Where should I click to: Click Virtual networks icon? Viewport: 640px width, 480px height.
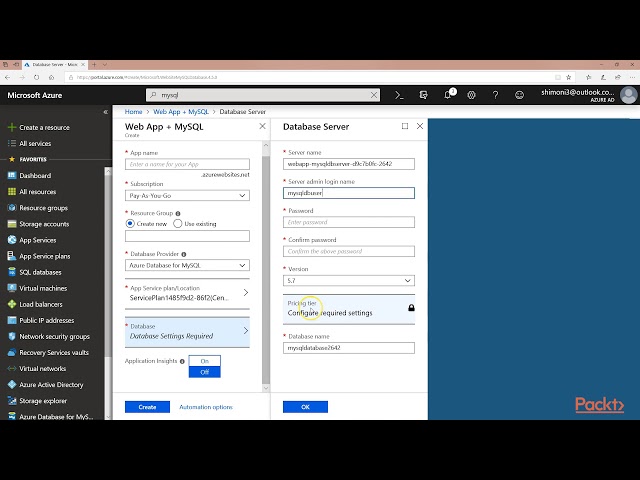(12, 368)
